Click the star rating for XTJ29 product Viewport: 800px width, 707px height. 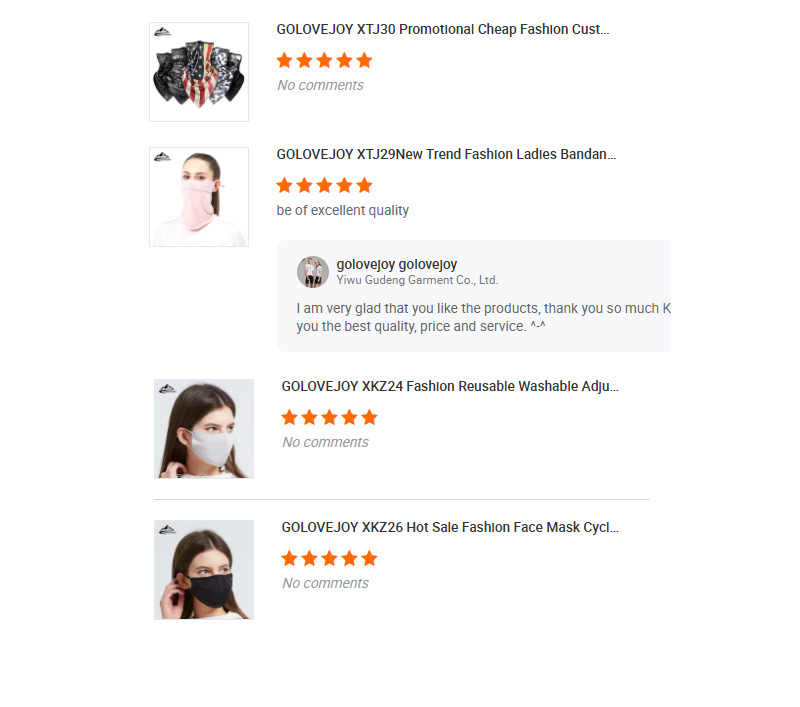[x=324, y=185]
